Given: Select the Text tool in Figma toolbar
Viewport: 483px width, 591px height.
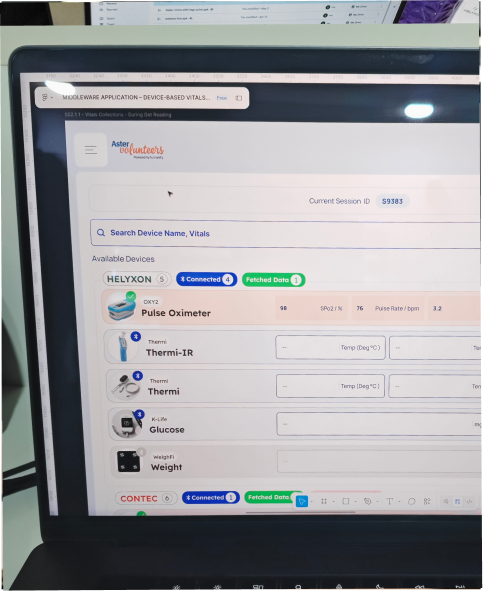Looking at the screenshot, I should 390,501.
